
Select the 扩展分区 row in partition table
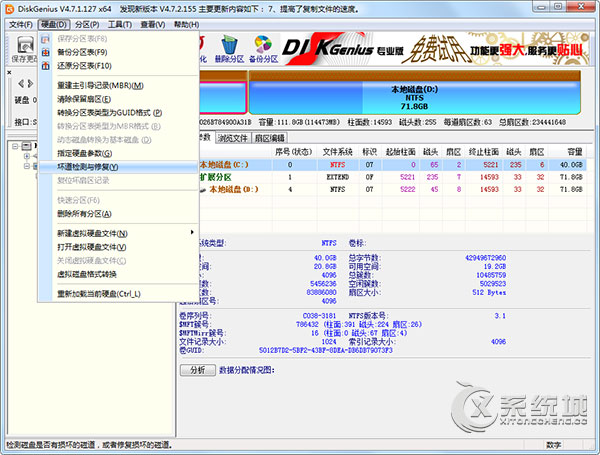pos(392,177)
